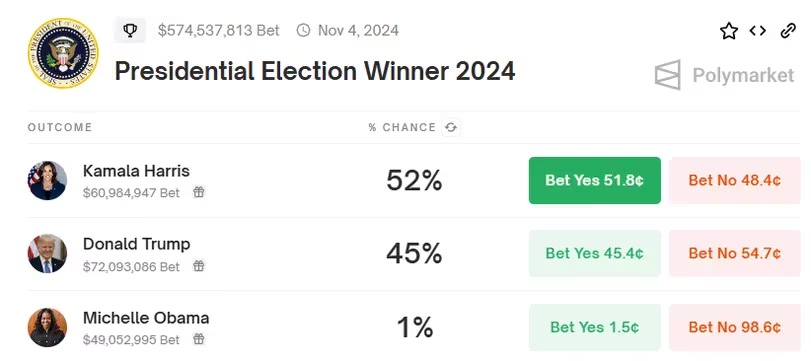Click Kamala Harris avatar thumbnail
This screenshot has width=811, height=361.
click(47, 180)
